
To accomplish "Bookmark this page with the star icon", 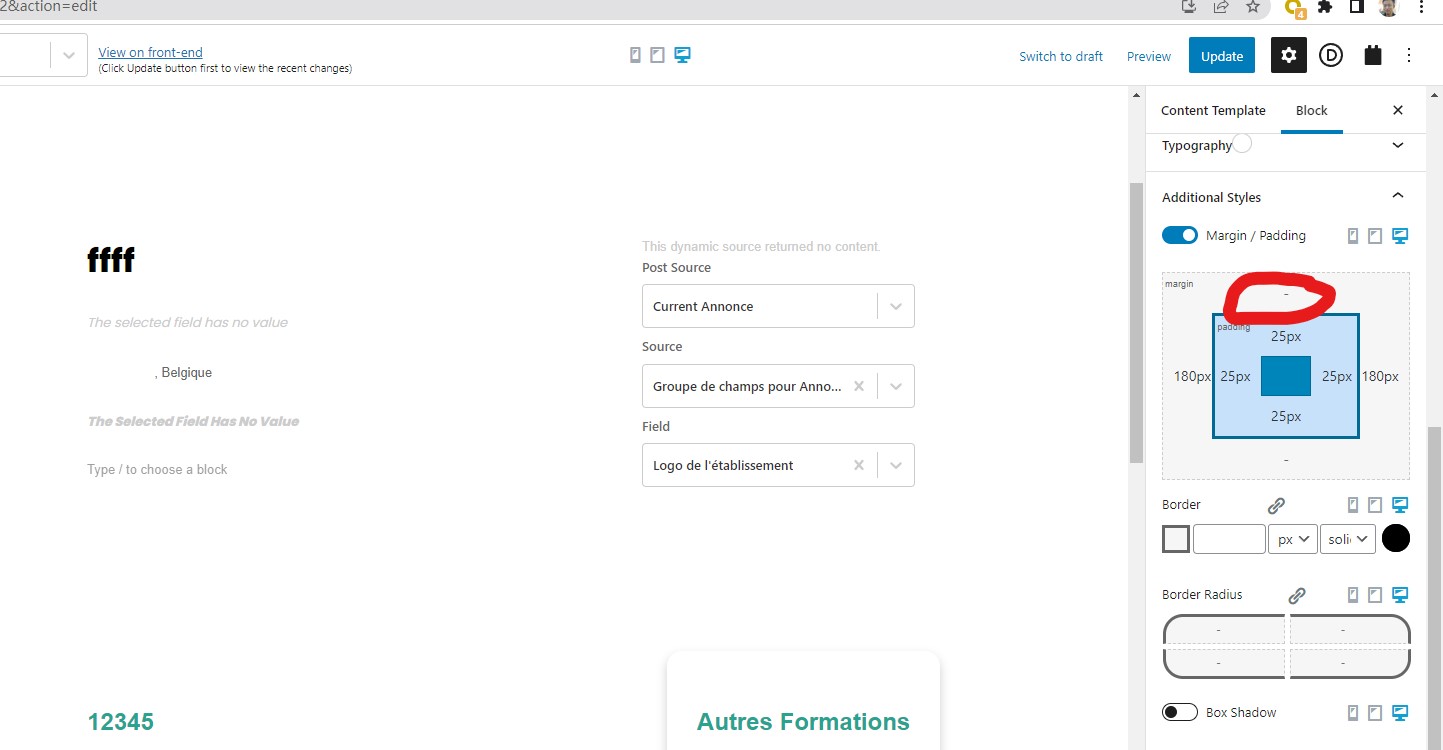I will 1253,7.
